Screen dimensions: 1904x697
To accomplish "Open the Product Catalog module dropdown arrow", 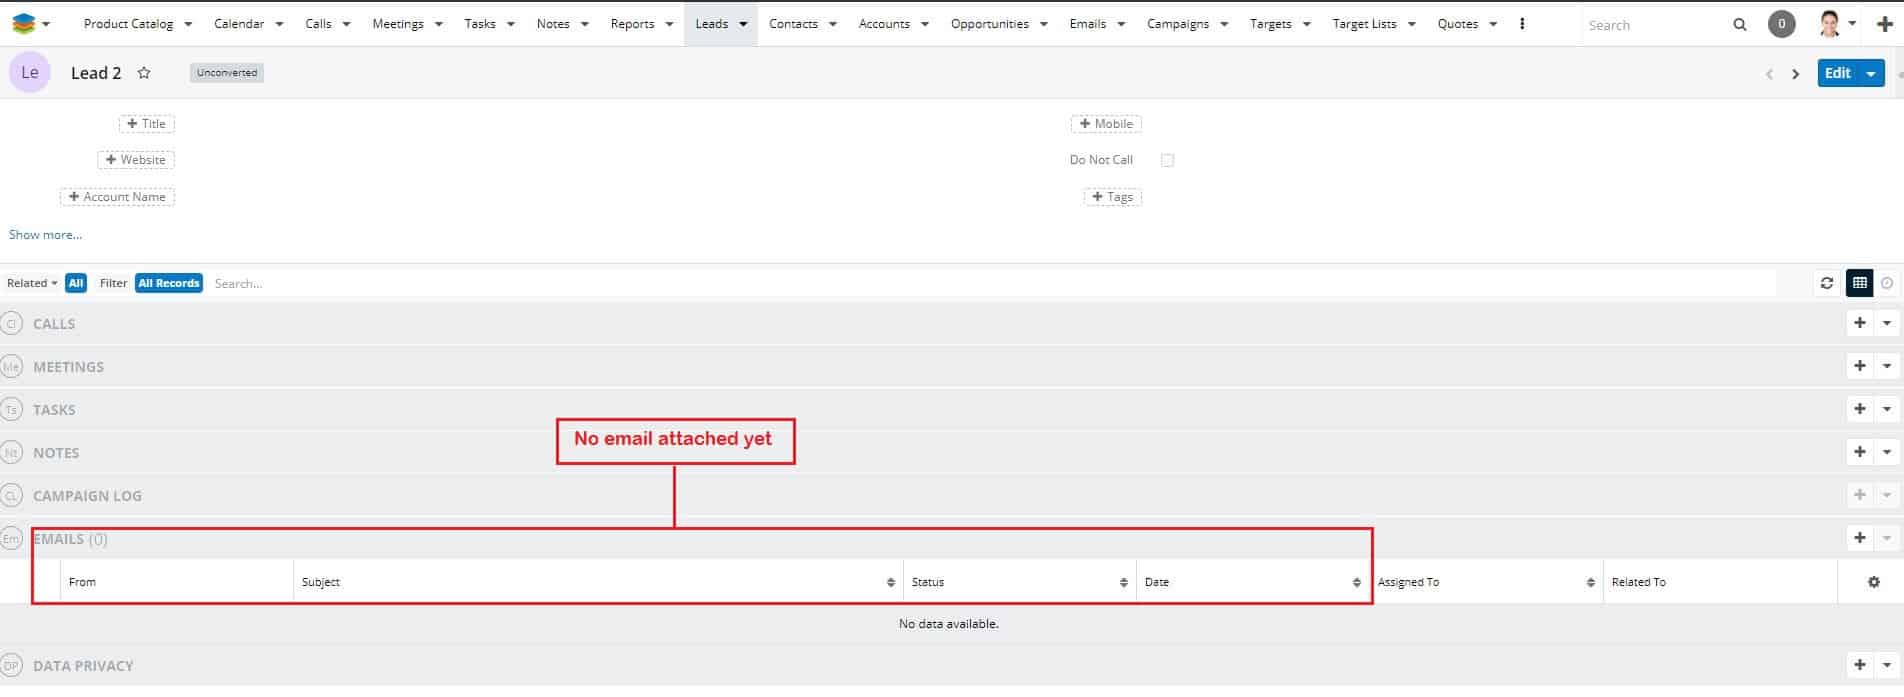I will pyautogui.click(x=188, y=24).
